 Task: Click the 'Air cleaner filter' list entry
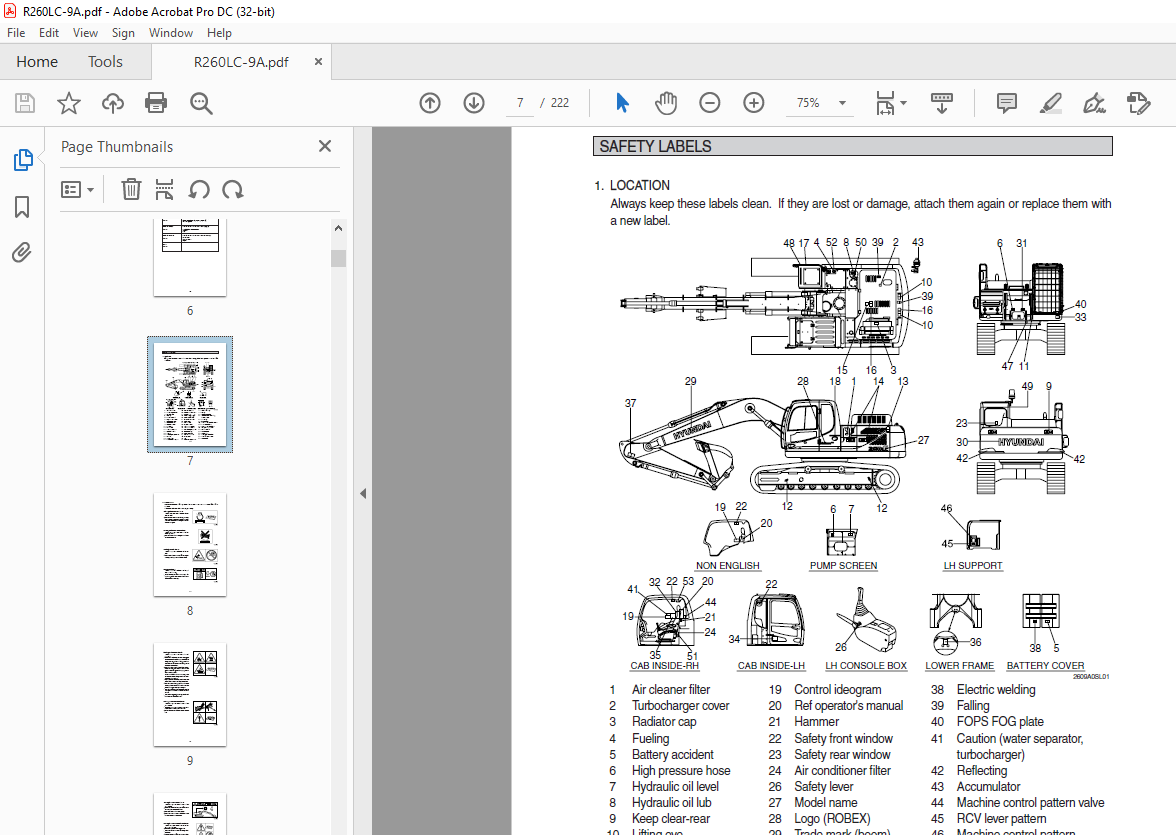point(670,689)
